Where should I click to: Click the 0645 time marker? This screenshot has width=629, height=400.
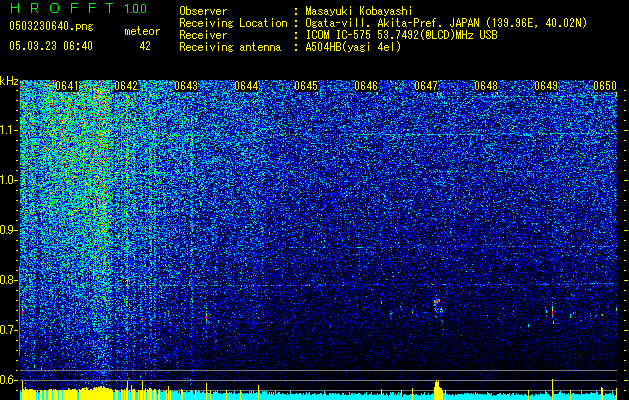pyautogui.click(x=306, y=86)
